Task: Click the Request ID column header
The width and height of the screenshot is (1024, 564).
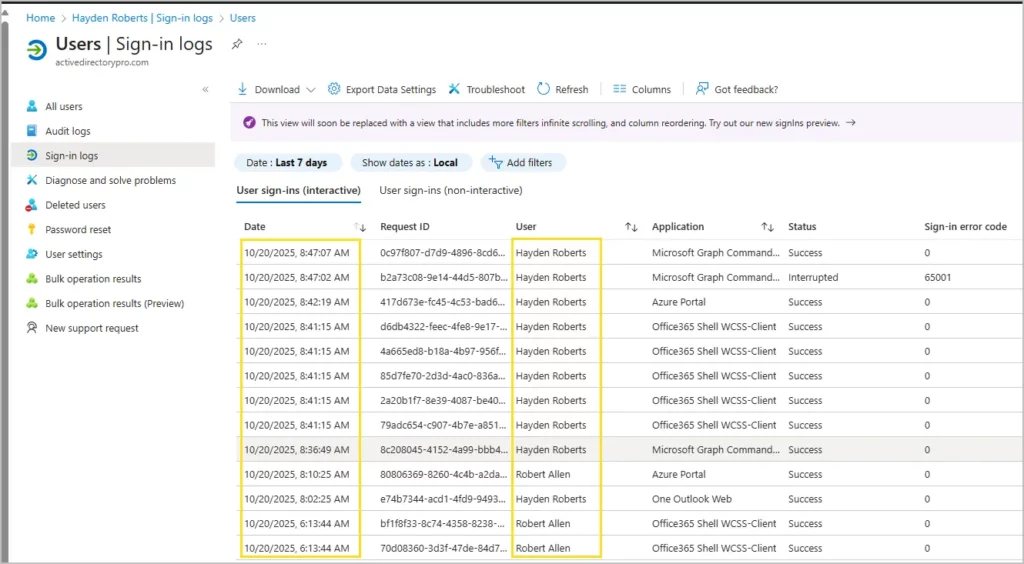Action: coord(405,227)
